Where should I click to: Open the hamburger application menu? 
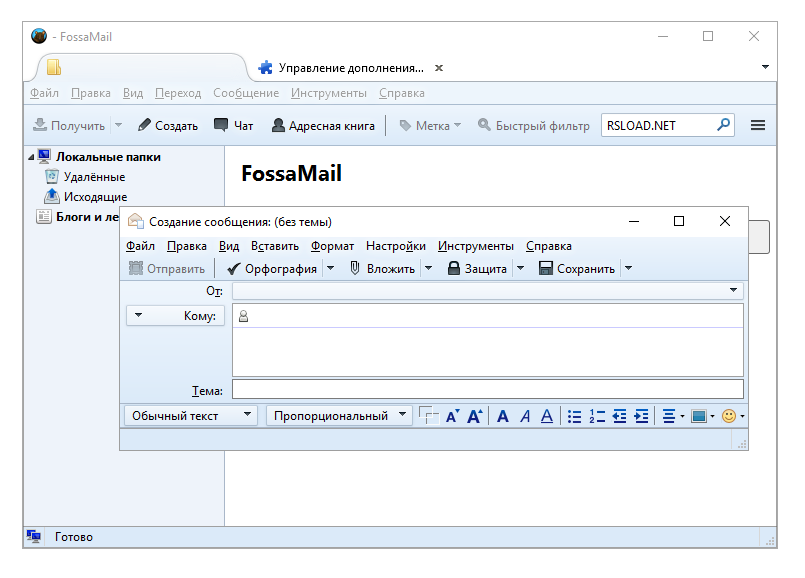[x=758, y=125]
